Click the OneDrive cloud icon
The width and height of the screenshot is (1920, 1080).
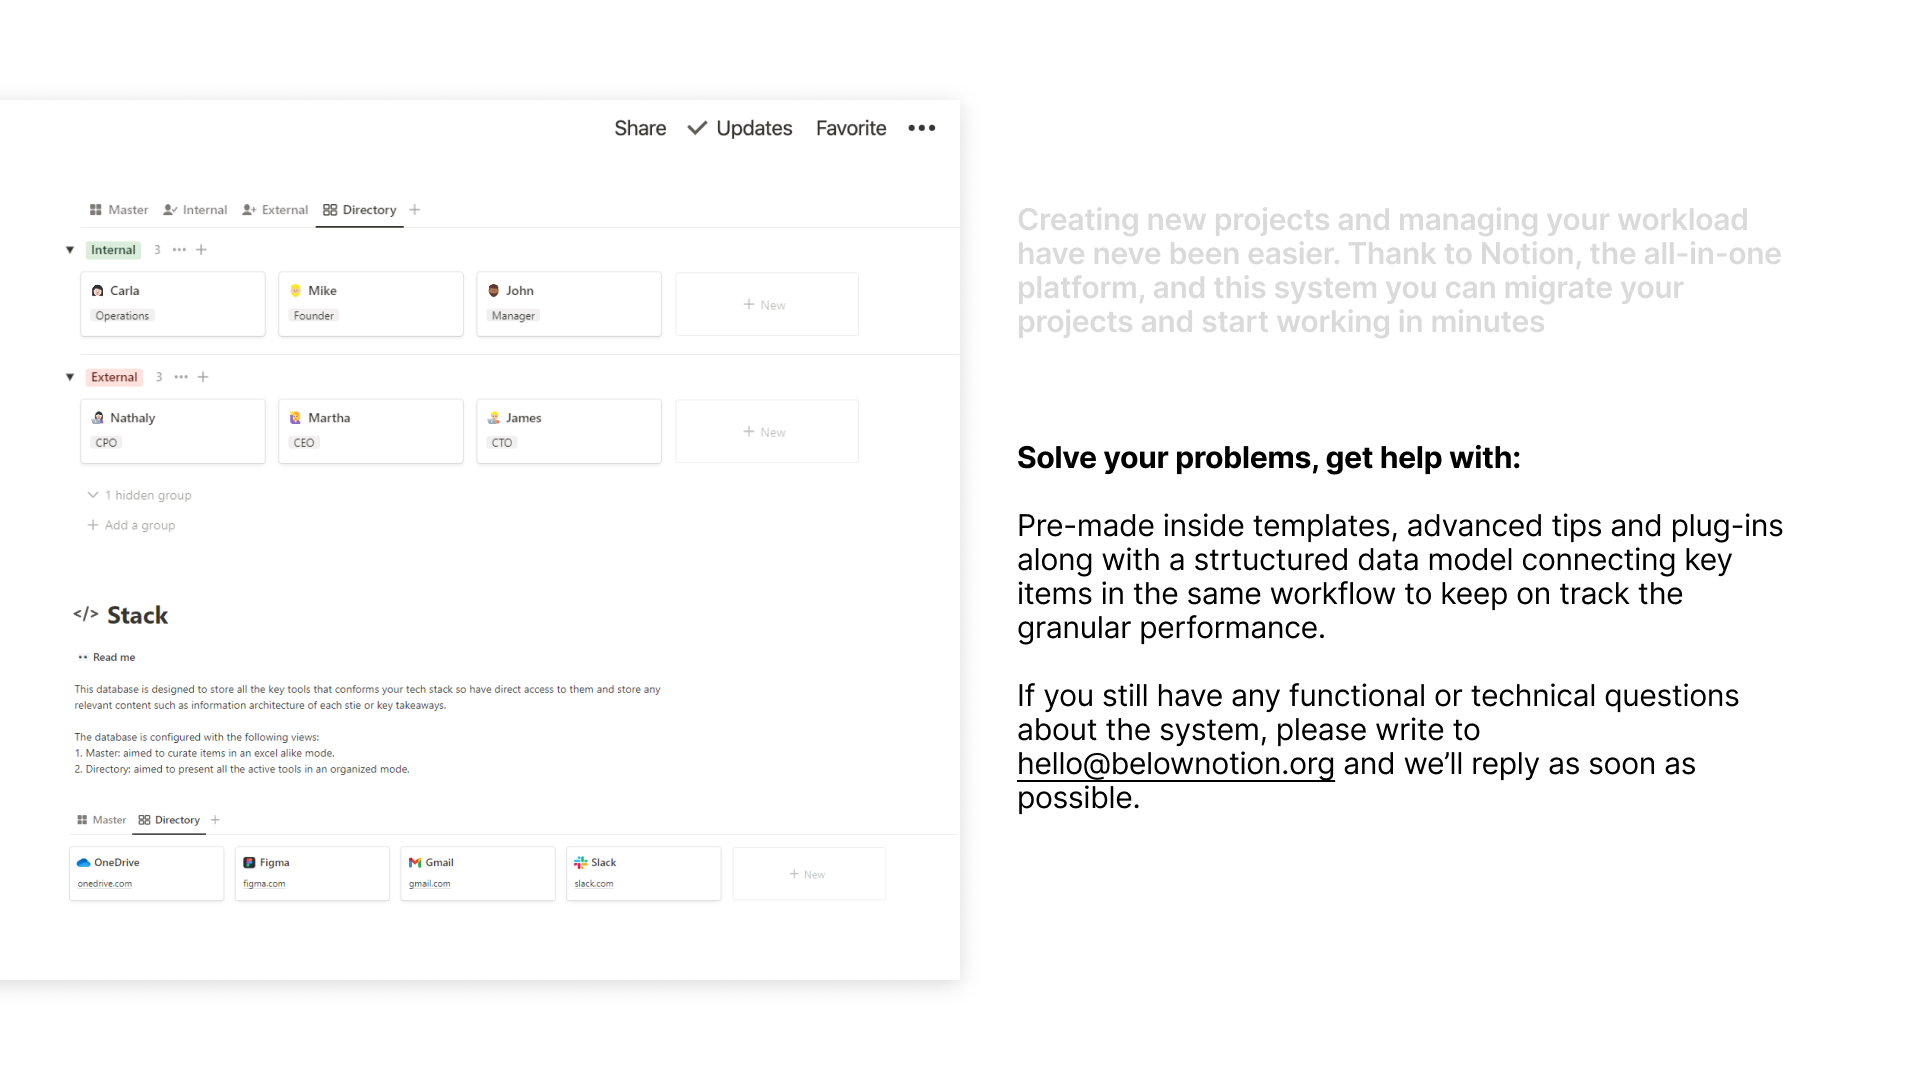pyautogui.click(x=84, y=863)
